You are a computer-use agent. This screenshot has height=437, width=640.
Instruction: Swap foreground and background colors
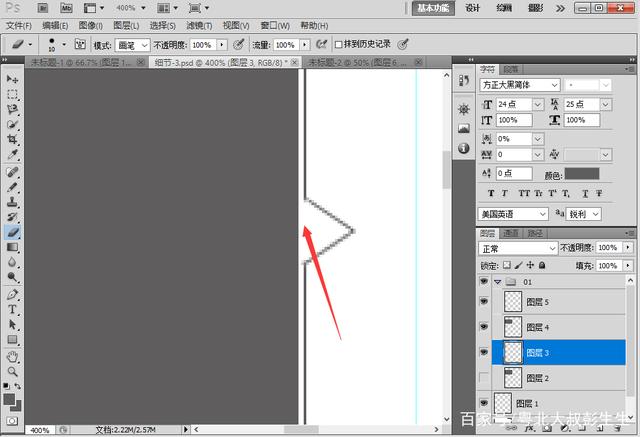tap(18, 386)
